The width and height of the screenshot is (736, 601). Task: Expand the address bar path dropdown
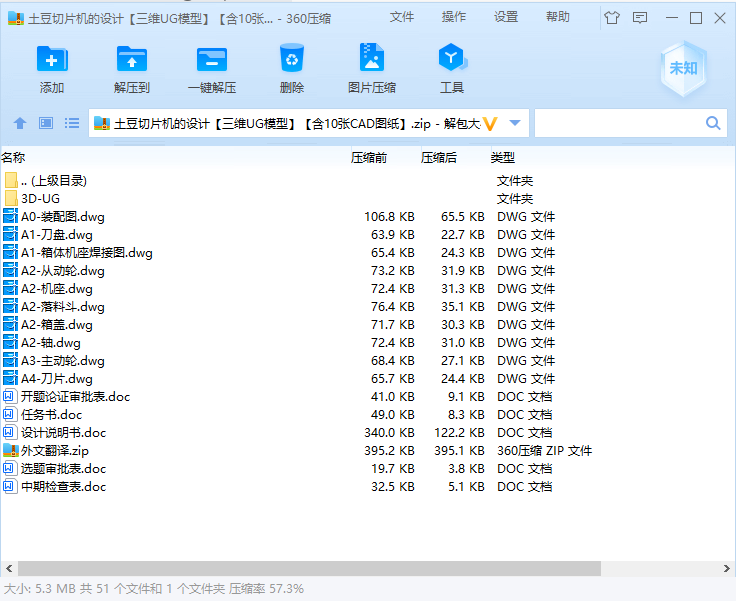[515, 123]
